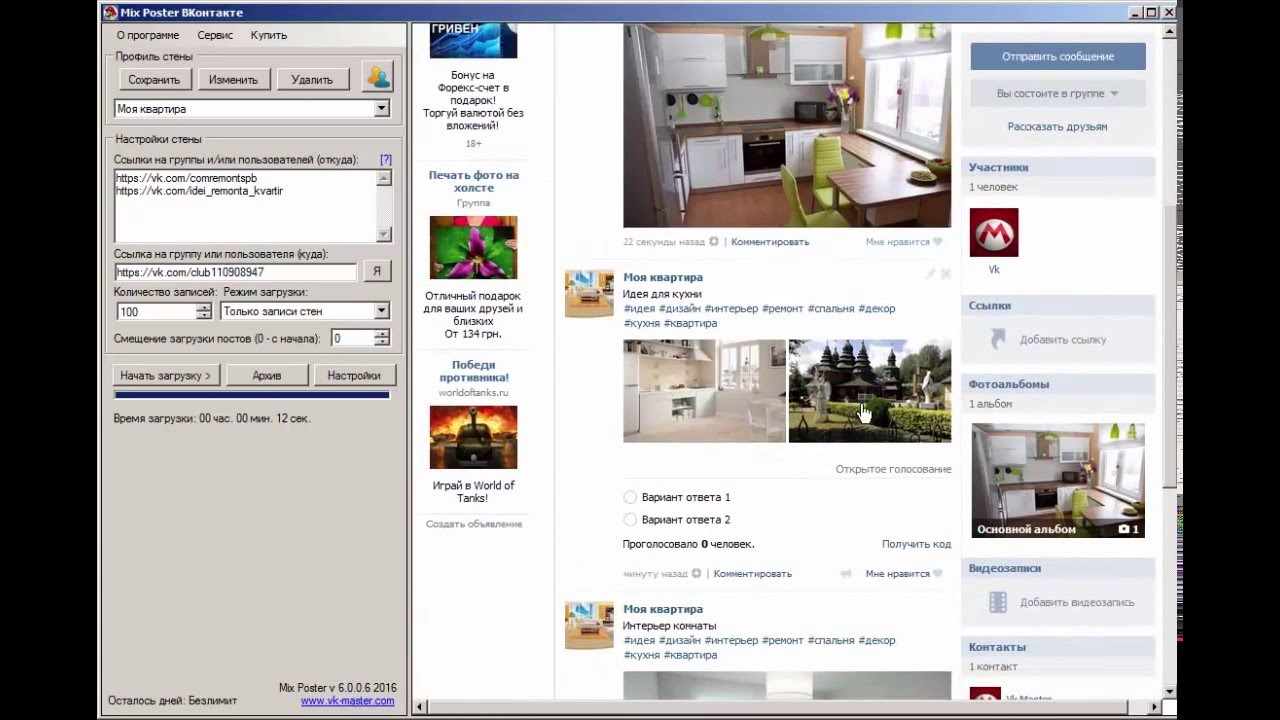The width and height of the screenshot is (1280, 720).
Task: Click the left arrow of the horizontal scrollbar
Action: click(421, 707)
